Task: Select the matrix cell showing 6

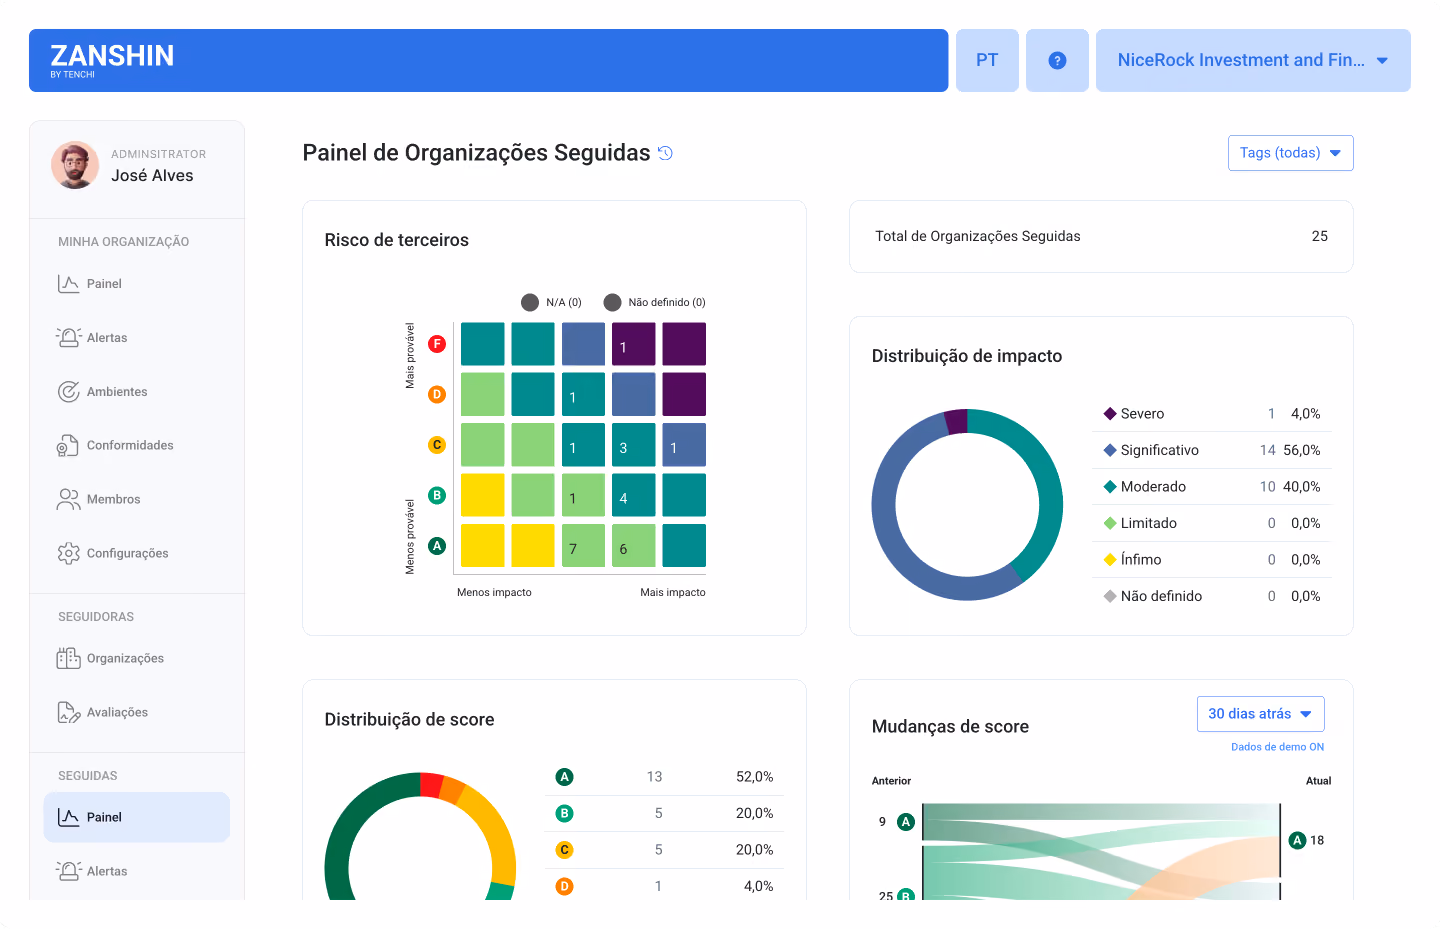Action: 634,546
